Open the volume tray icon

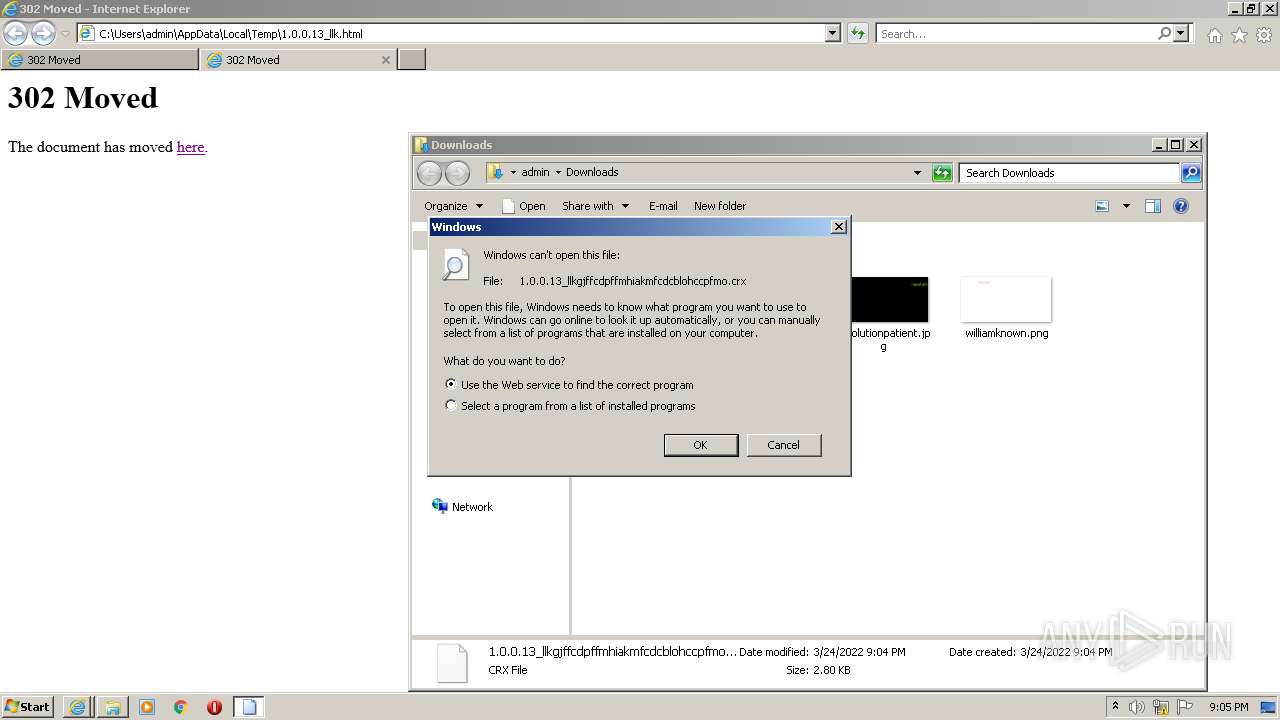click(x=1137, y=707)
